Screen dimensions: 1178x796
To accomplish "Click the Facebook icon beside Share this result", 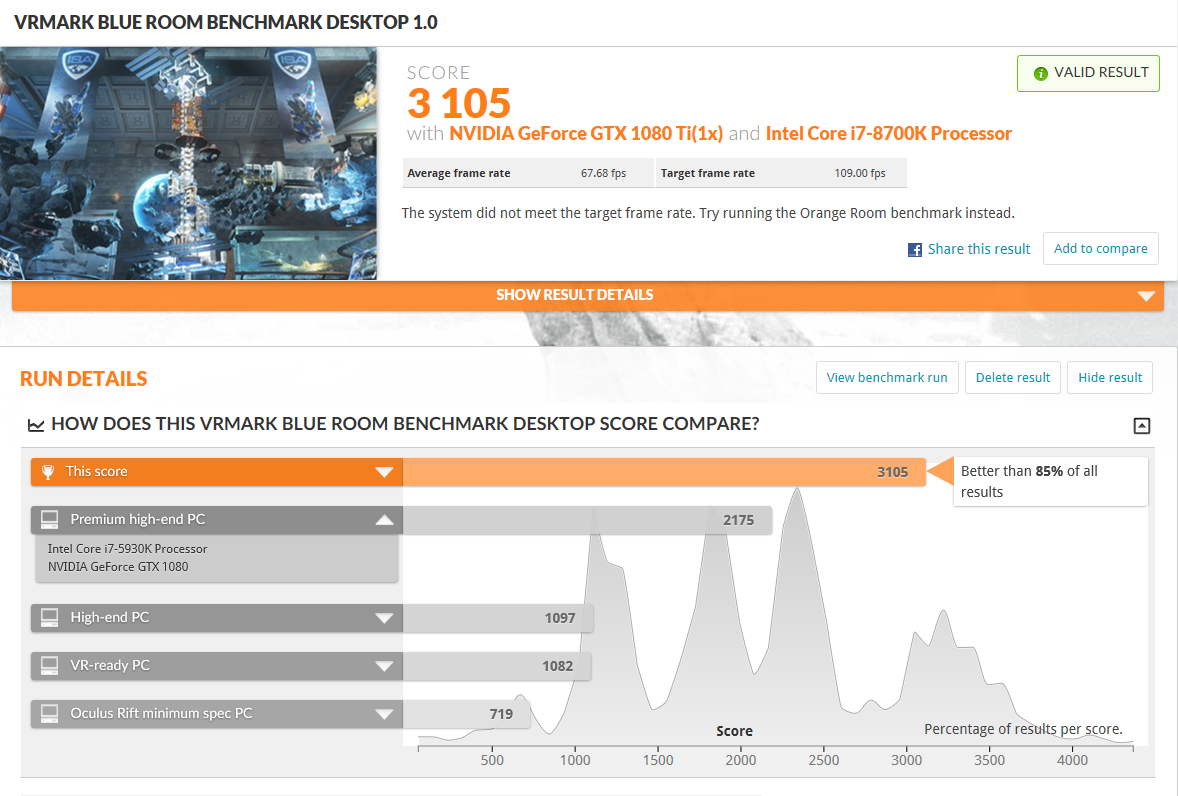I will (914, 250).
